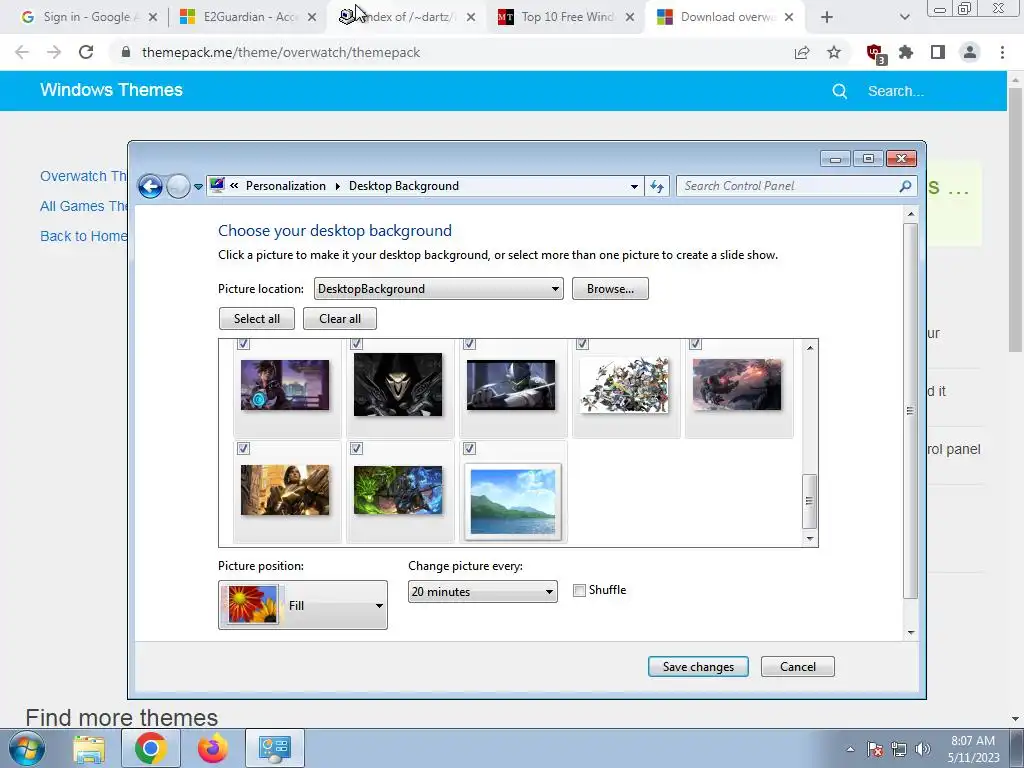Click the Browse... button
This screenshot has width=1024, height=768.
610,289
